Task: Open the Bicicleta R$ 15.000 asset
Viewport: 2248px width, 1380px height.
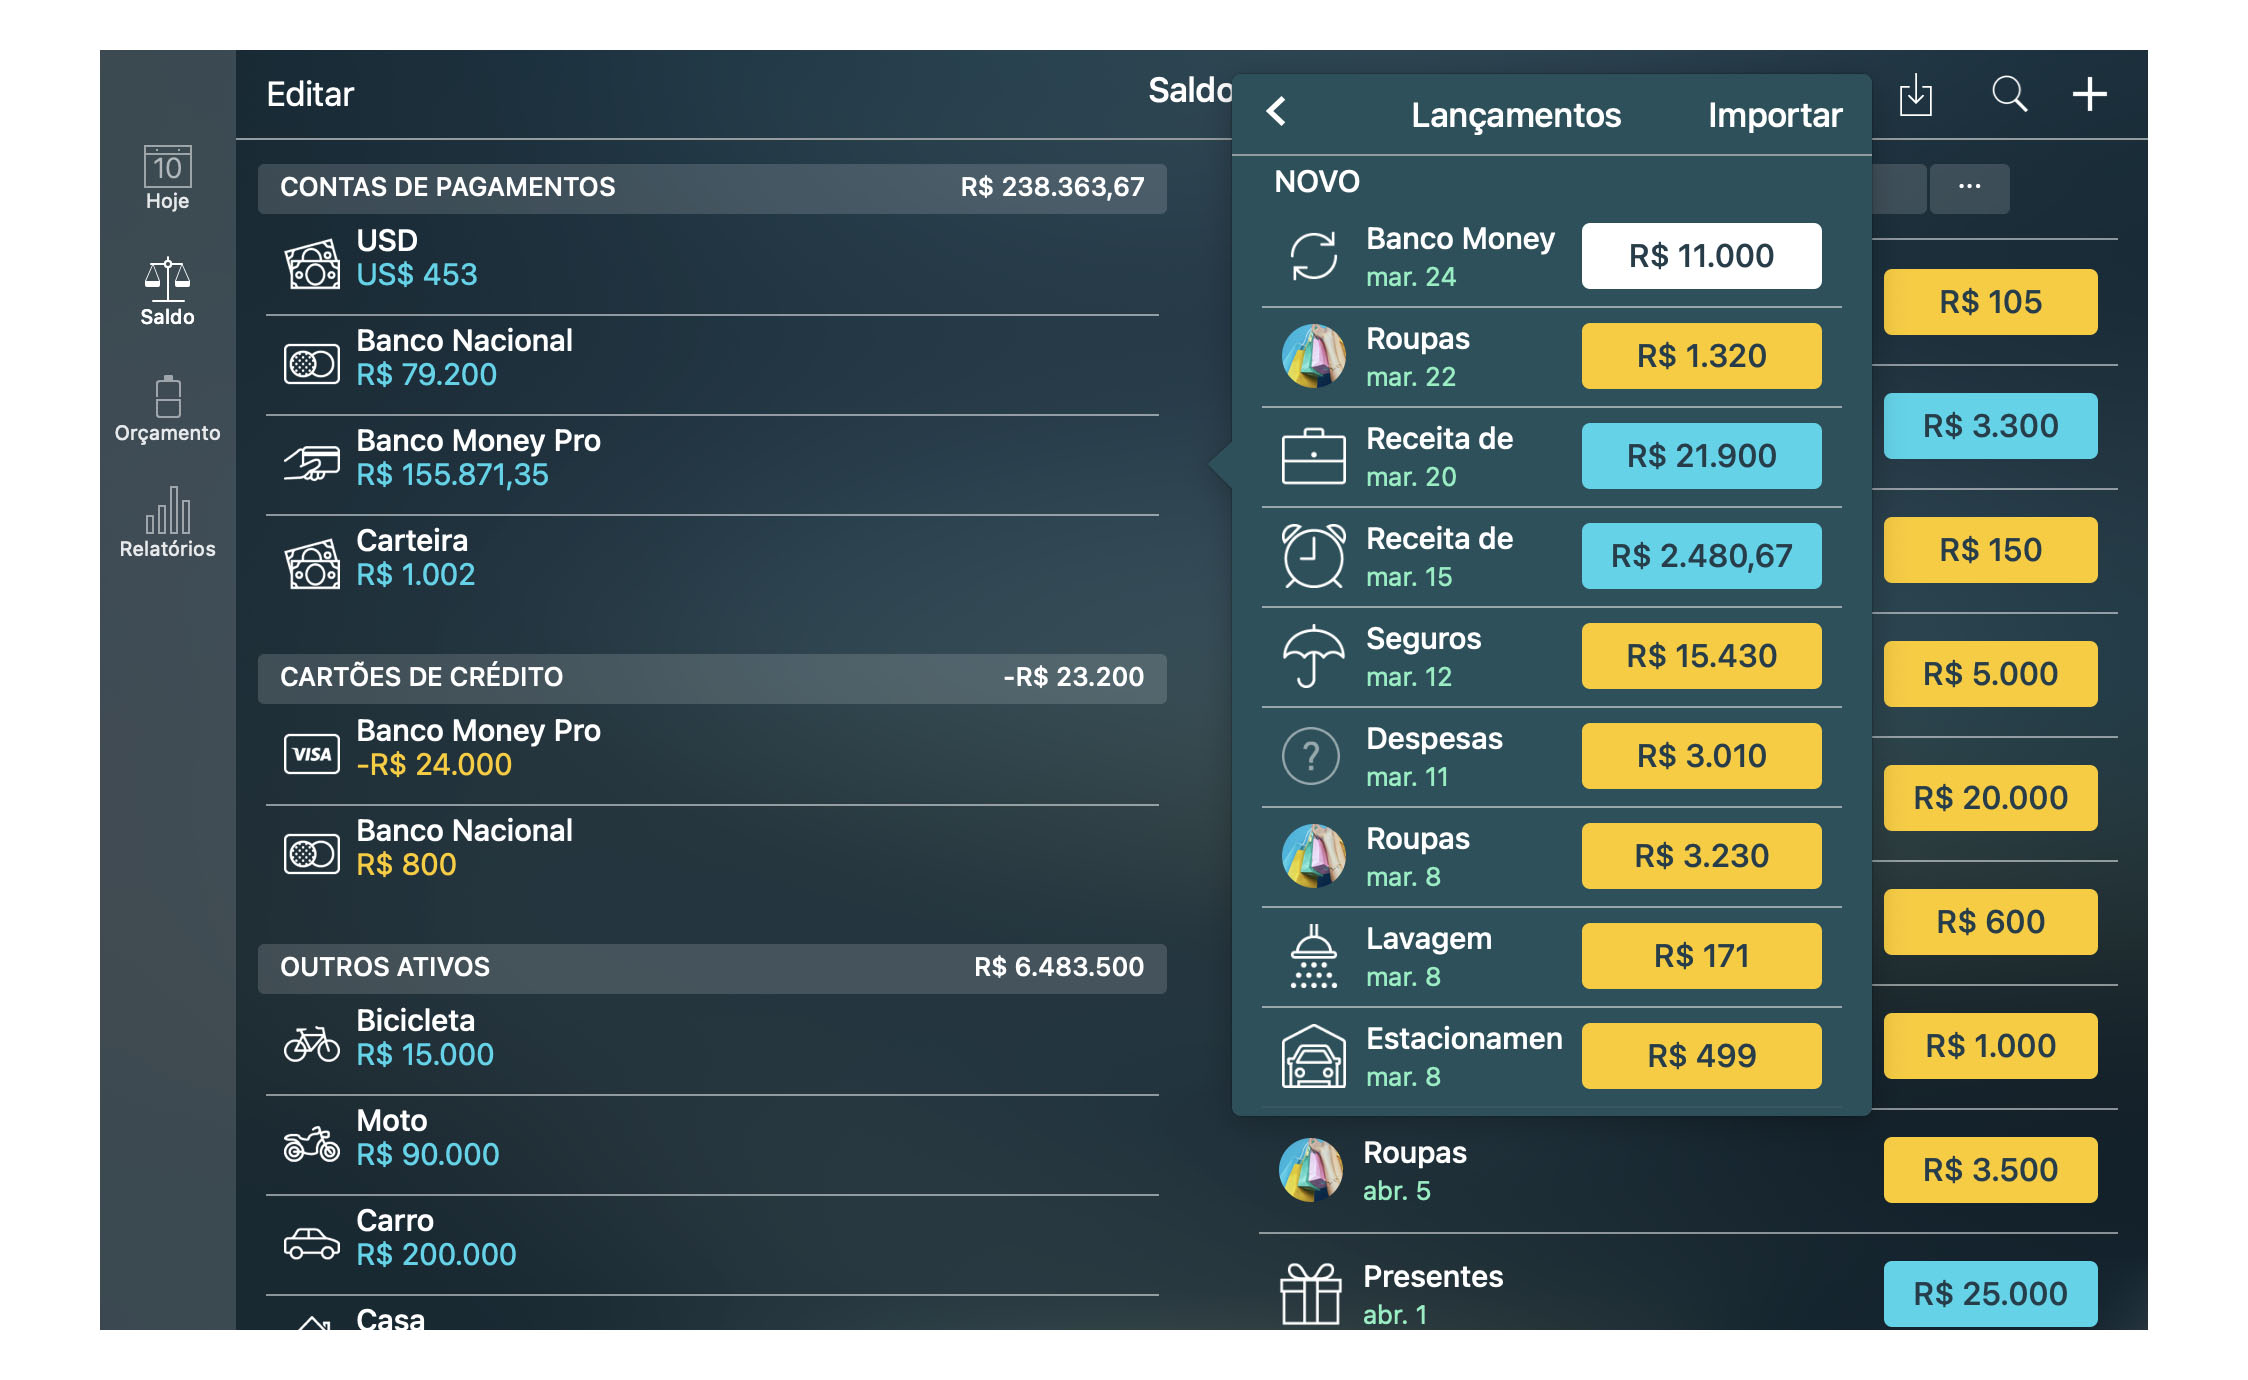Action: point(712,1044)
